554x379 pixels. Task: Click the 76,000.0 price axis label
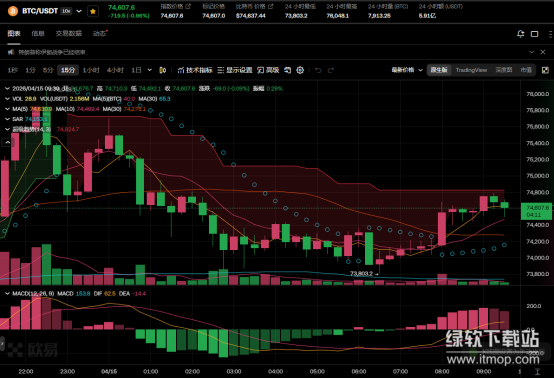tap(538, 94)
